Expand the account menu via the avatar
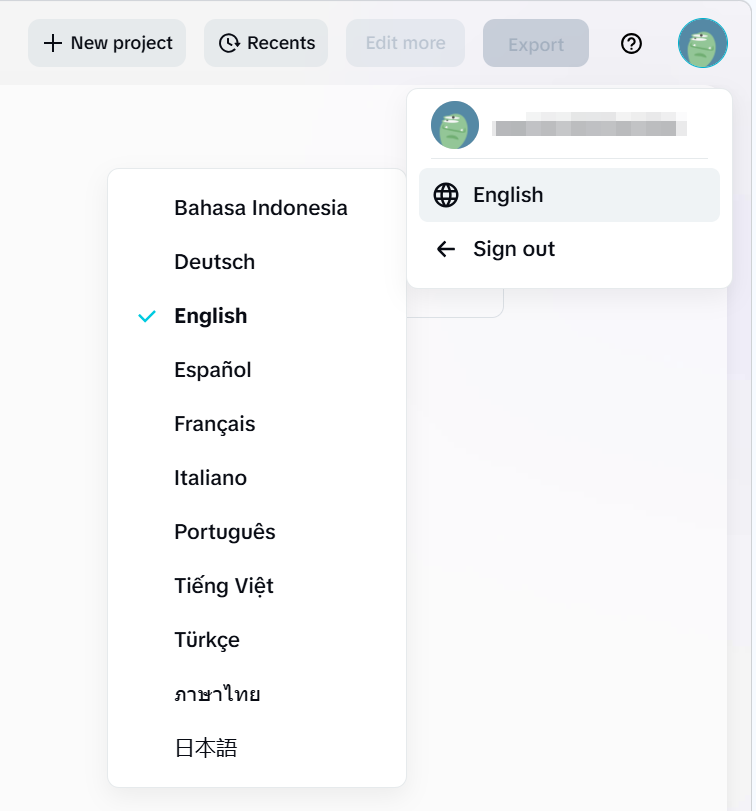The image size is (756, 811). coord(702,43)
